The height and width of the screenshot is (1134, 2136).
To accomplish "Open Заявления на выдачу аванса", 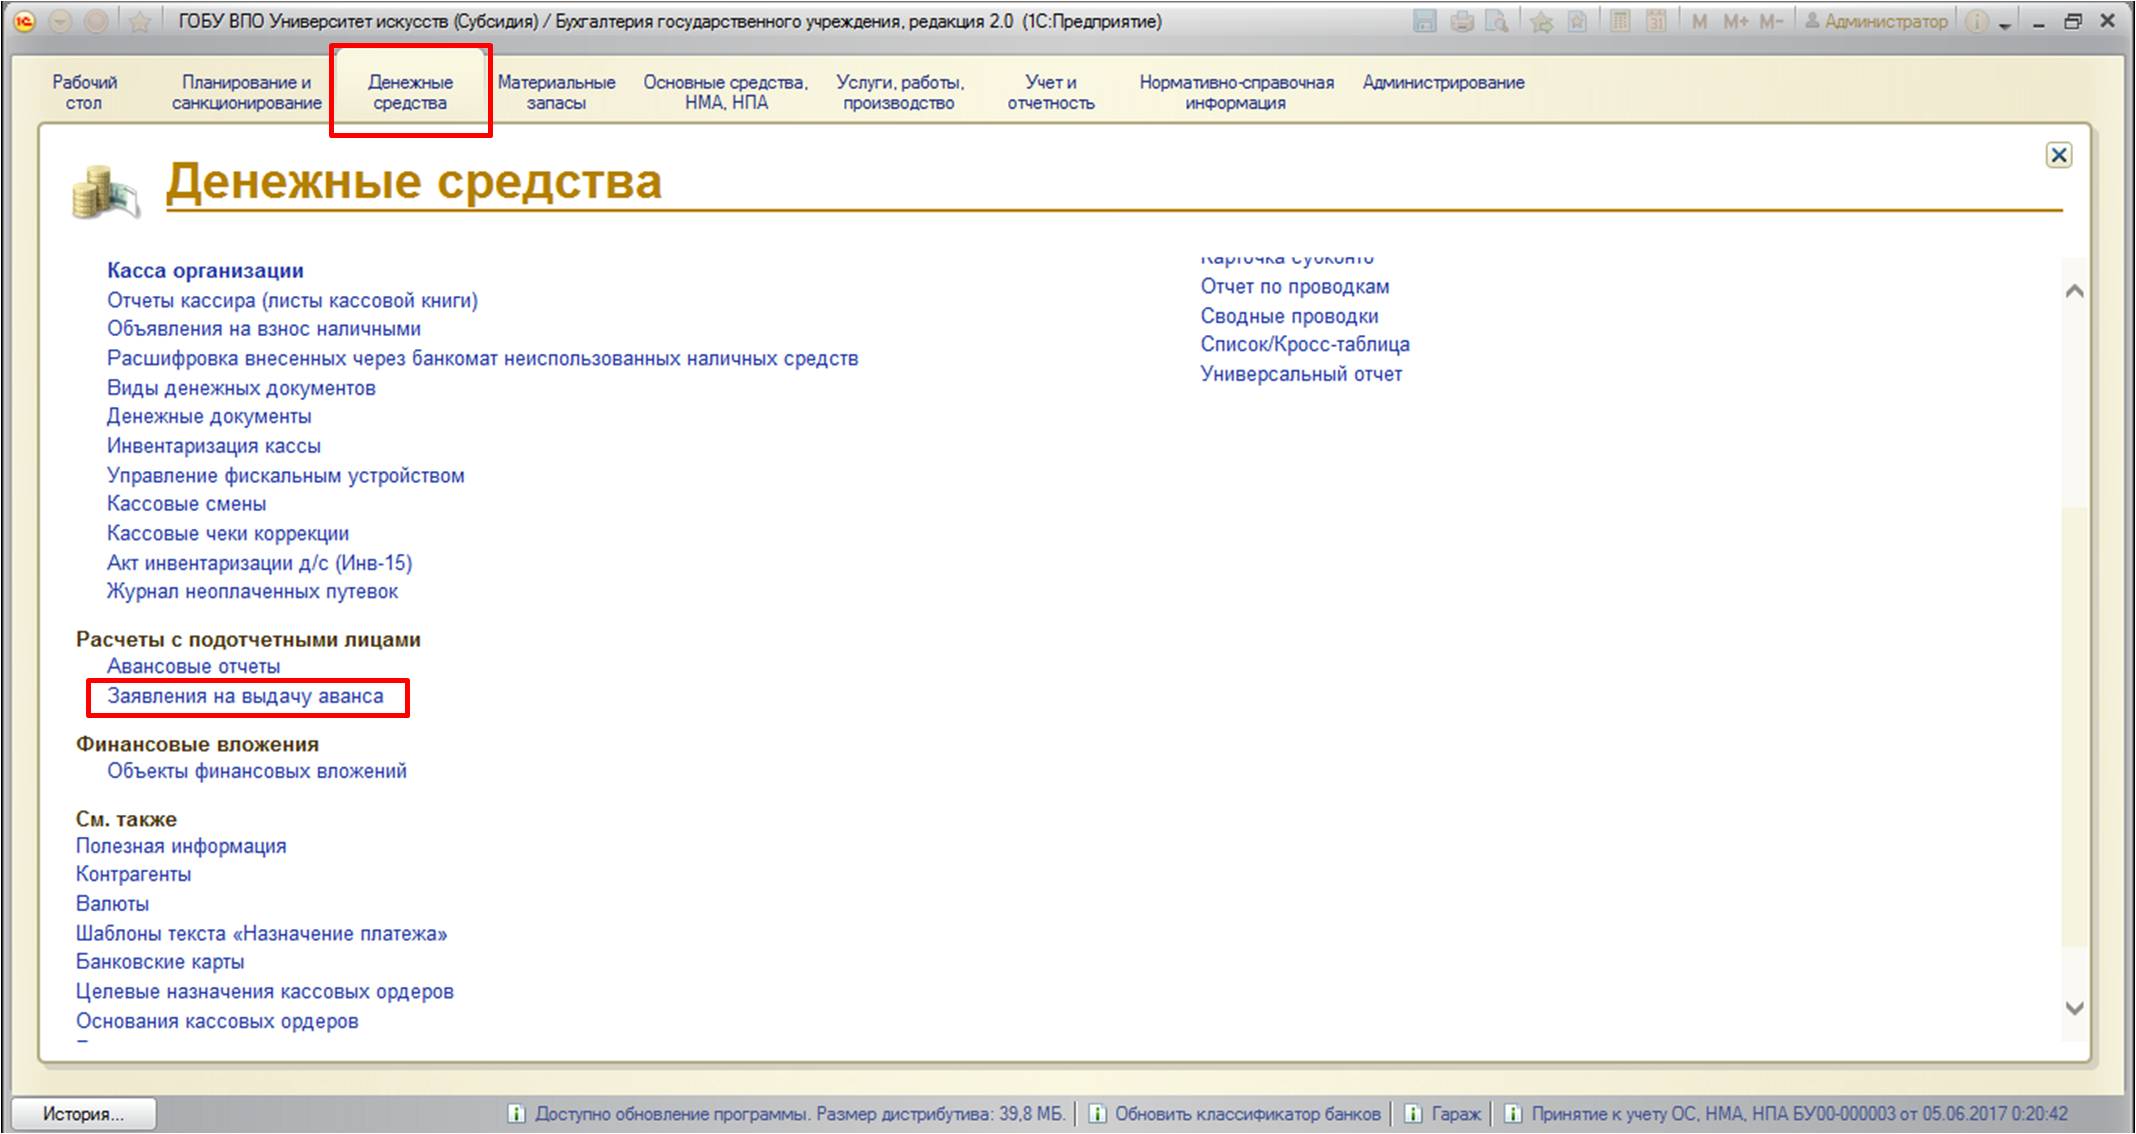I will tap(245, 696).
